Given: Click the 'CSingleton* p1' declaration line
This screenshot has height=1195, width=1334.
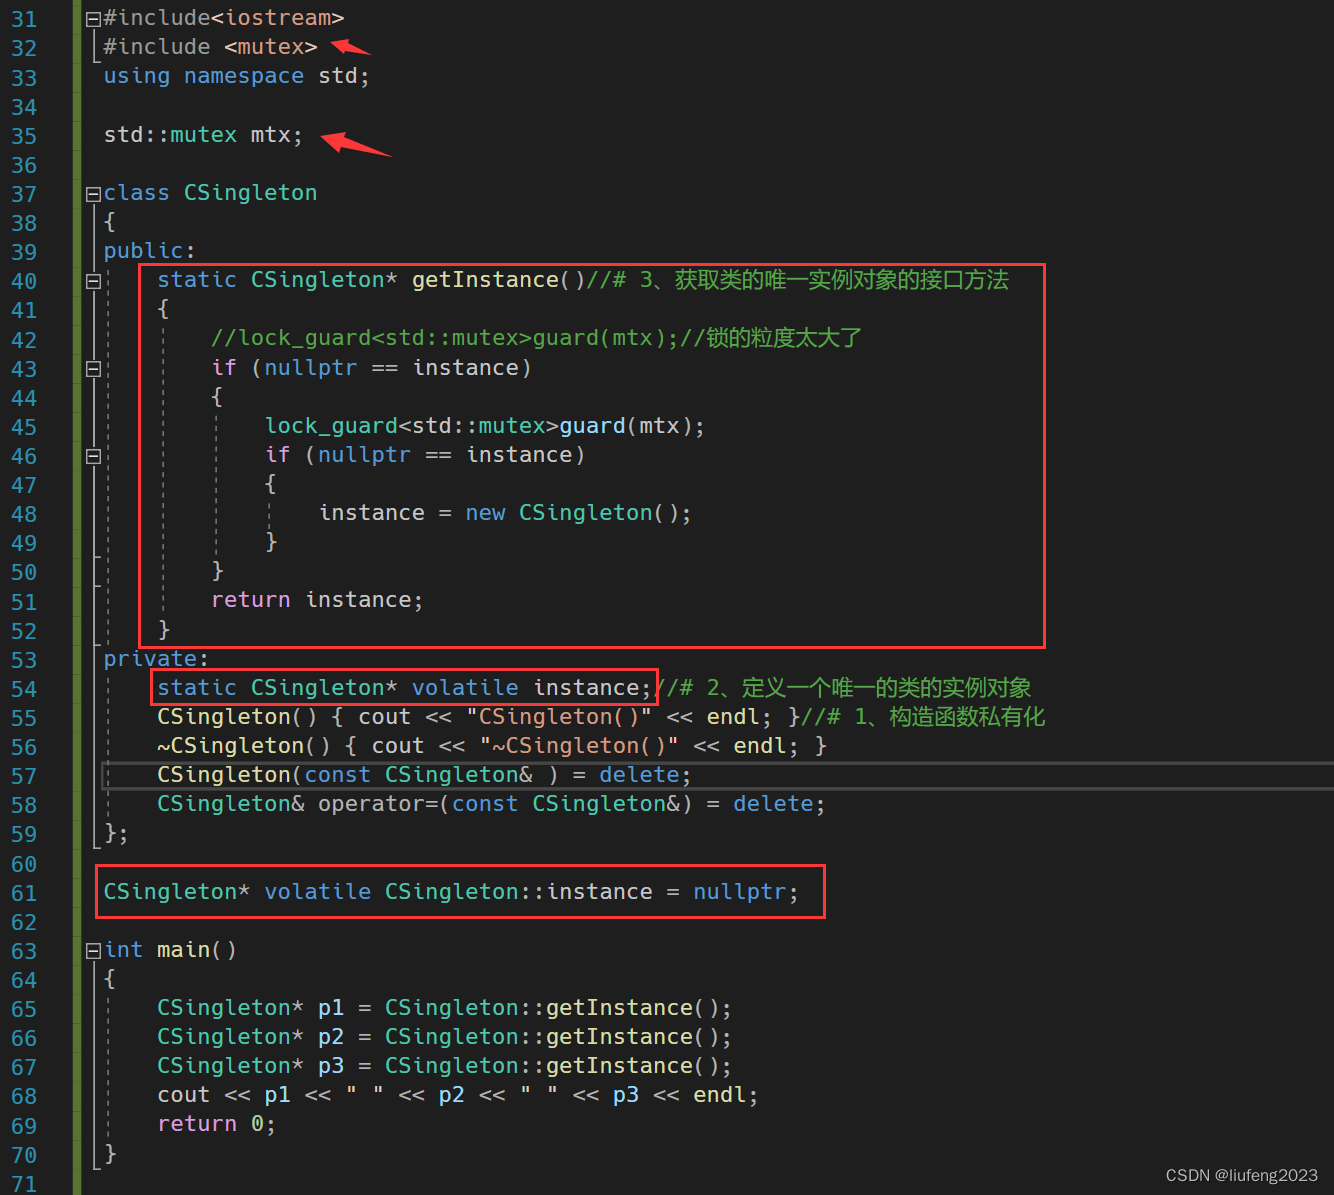Looking at the screenshot, I should [444, 1008].
